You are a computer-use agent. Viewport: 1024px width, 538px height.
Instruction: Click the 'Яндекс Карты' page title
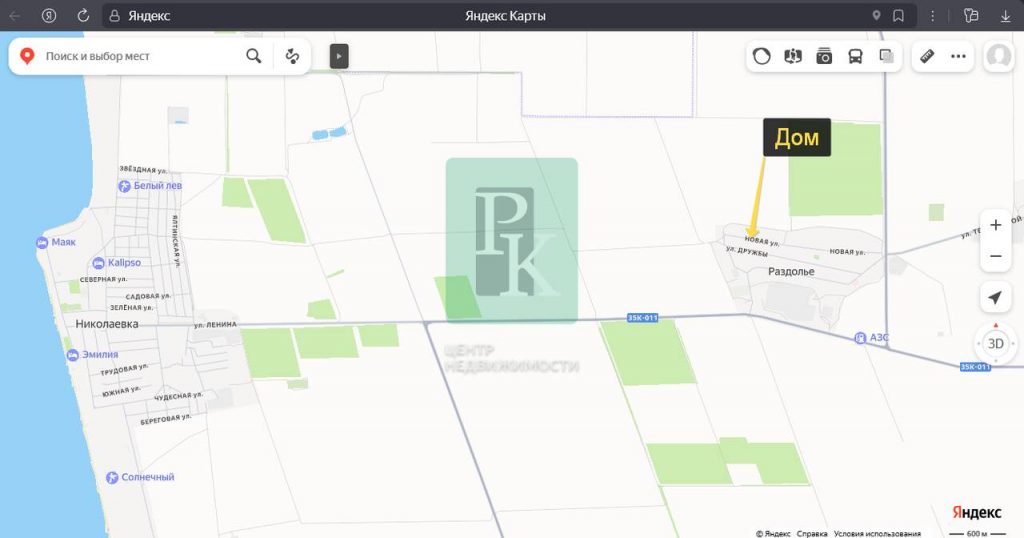[x=505, y=16]
